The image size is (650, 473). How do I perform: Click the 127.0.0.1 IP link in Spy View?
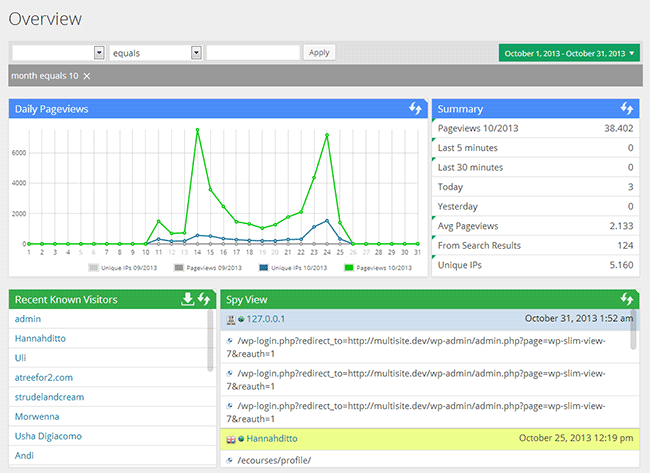266,319
